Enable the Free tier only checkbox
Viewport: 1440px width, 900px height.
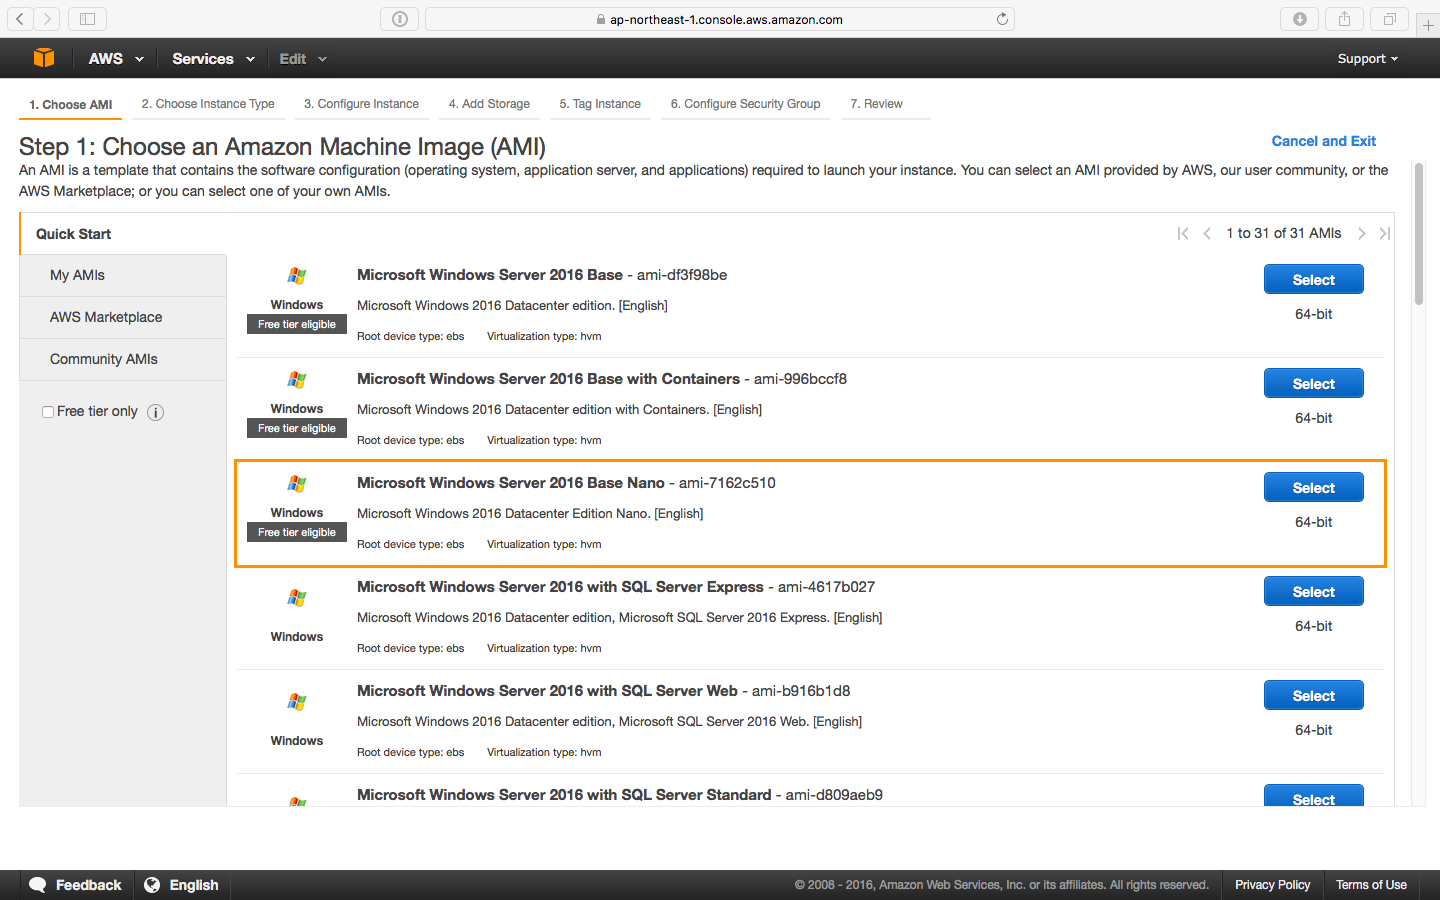point(48,412)
